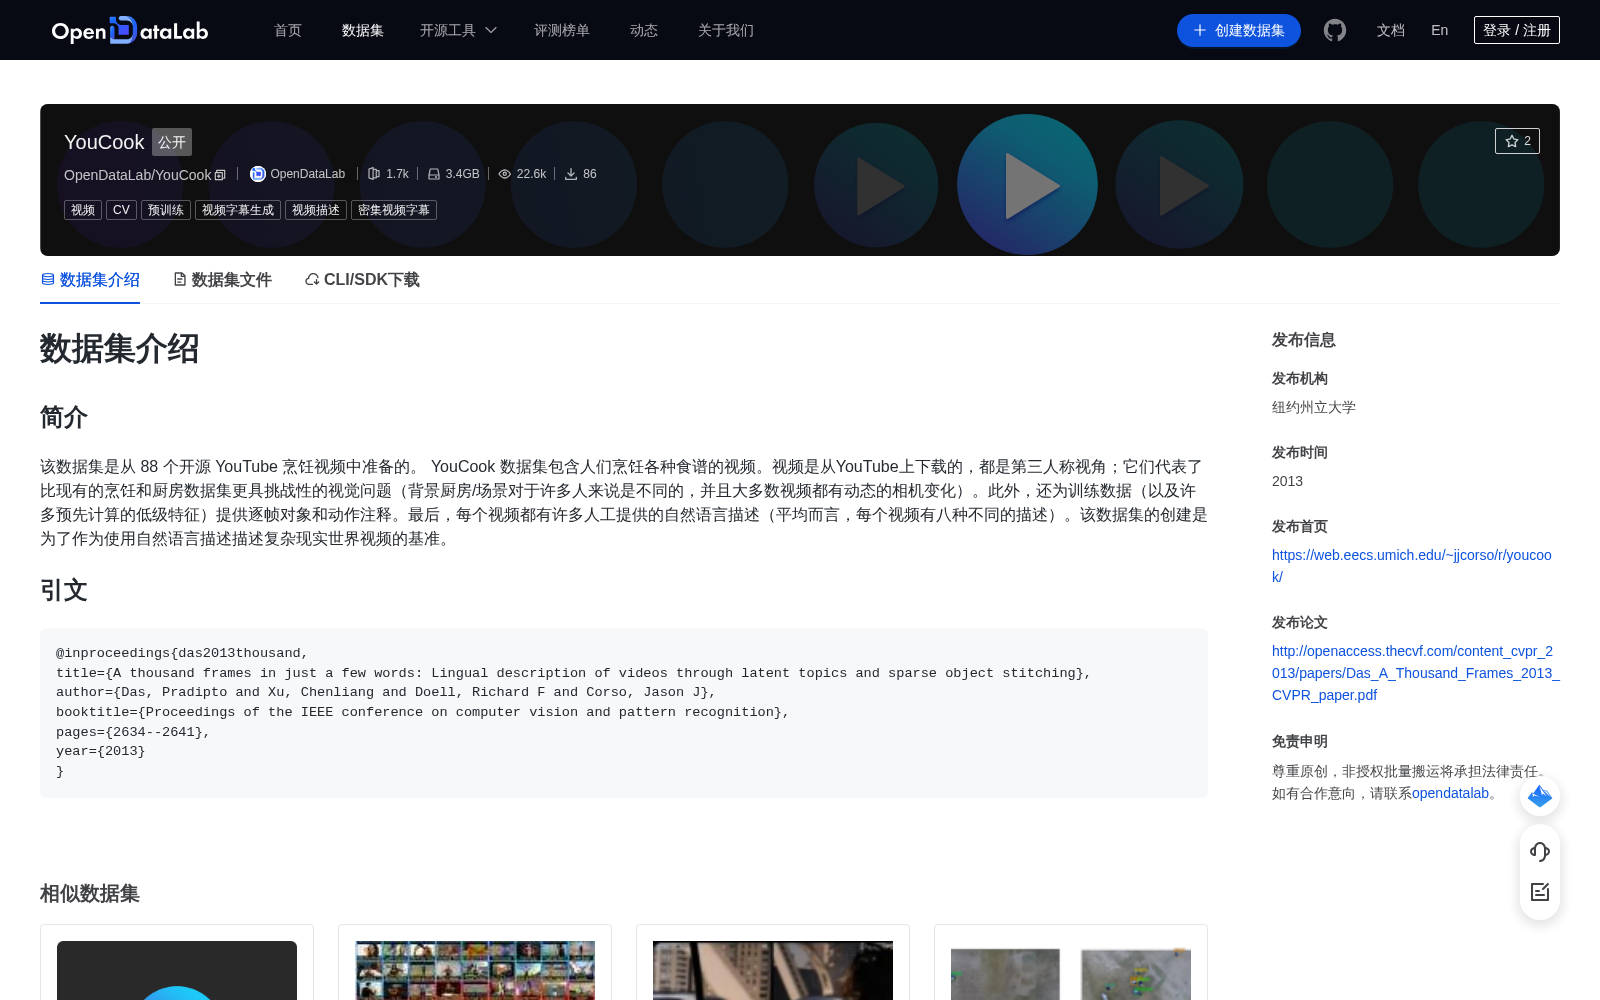
Task: Open 关于我们 navigation item
Action: [726, 30]
